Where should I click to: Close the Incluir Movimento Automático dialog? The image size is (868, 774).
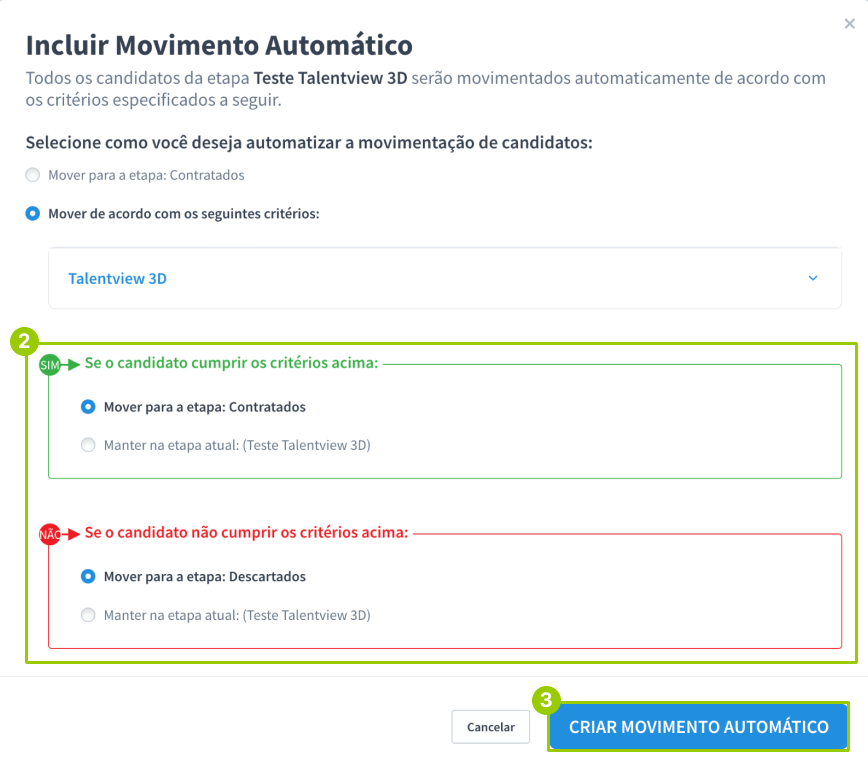pyautogui.click(x=850, y=24)
